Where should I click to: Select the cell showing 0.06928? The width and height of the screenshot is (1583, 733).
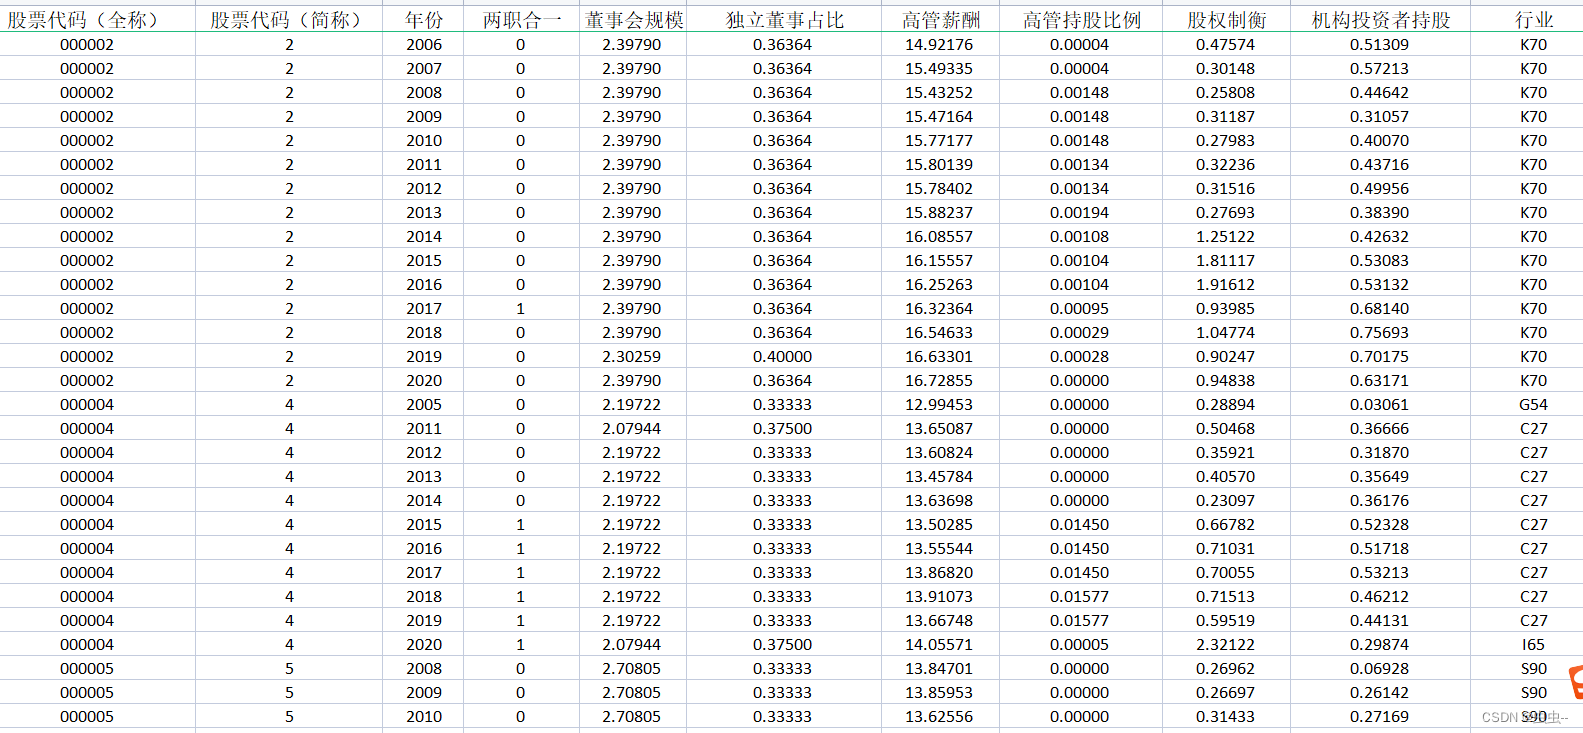pyautogui.click(x=1380, y=669)
